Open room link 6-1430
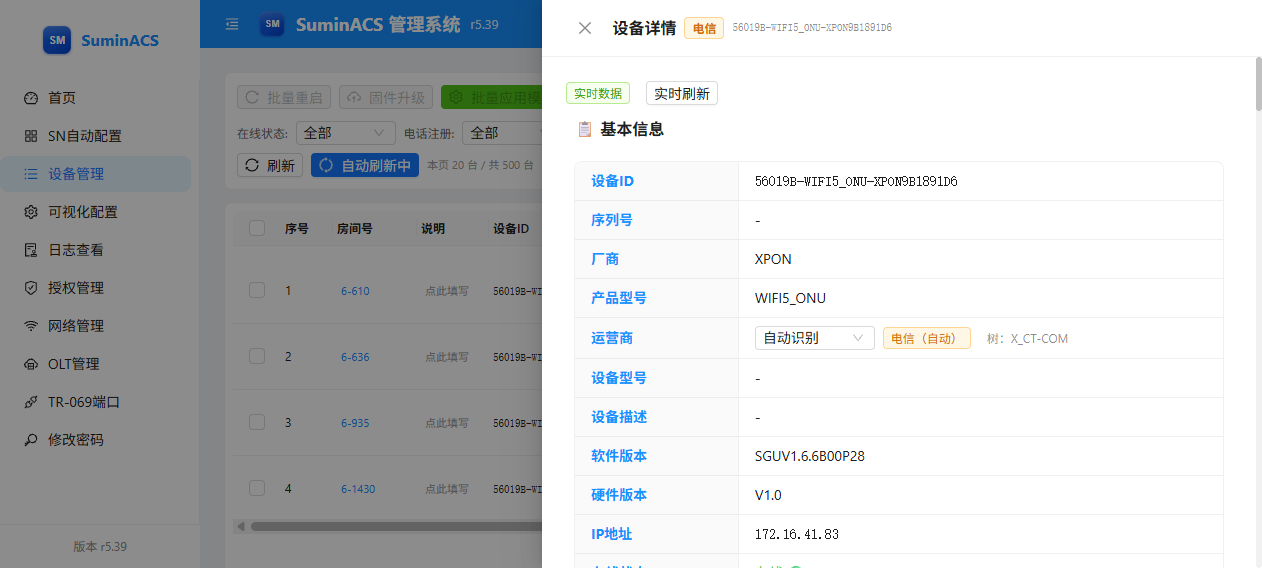 tap(358, 489)
